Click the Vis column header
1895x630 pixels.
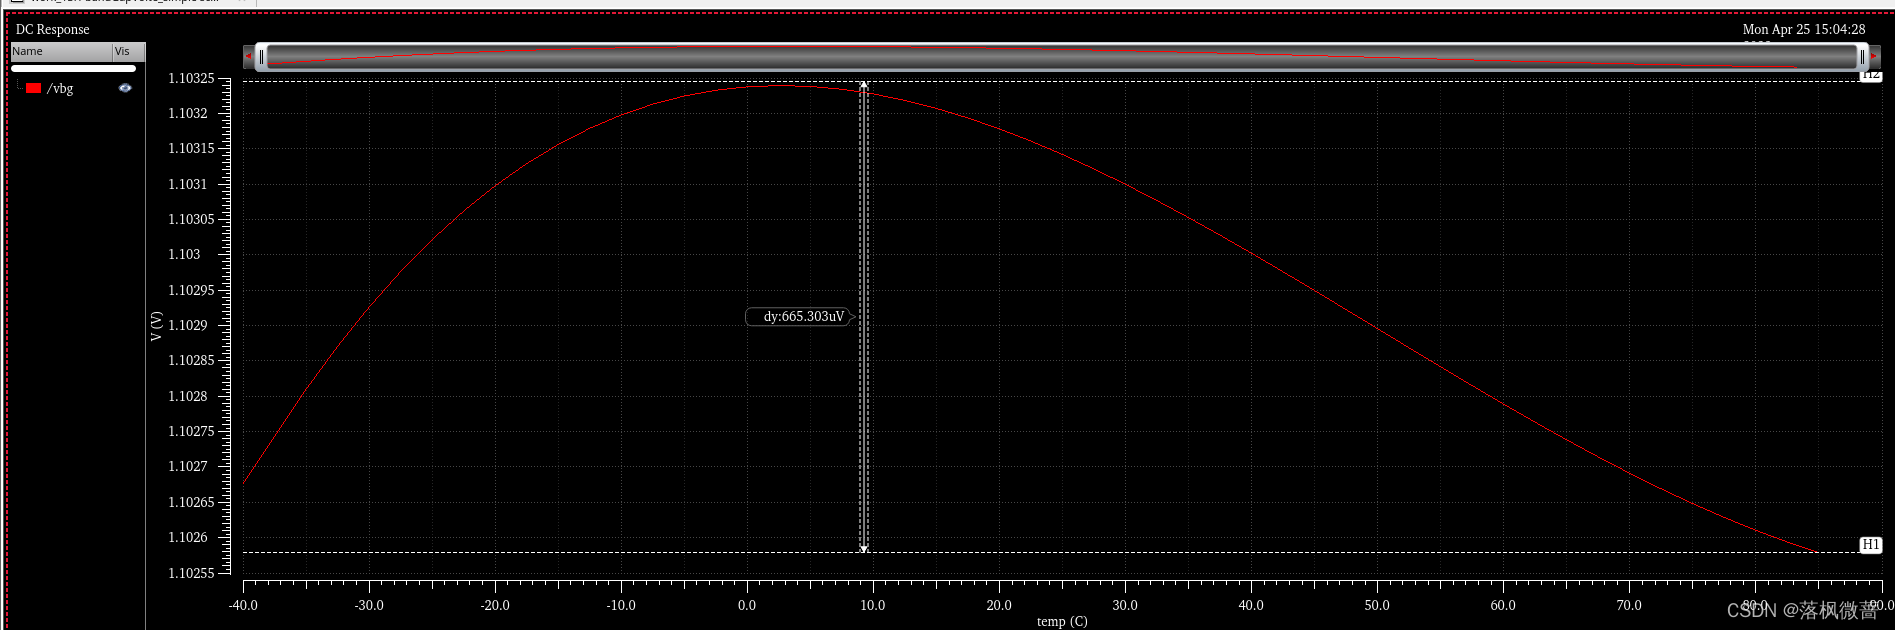pyautogui.click(x=127, y=51)
